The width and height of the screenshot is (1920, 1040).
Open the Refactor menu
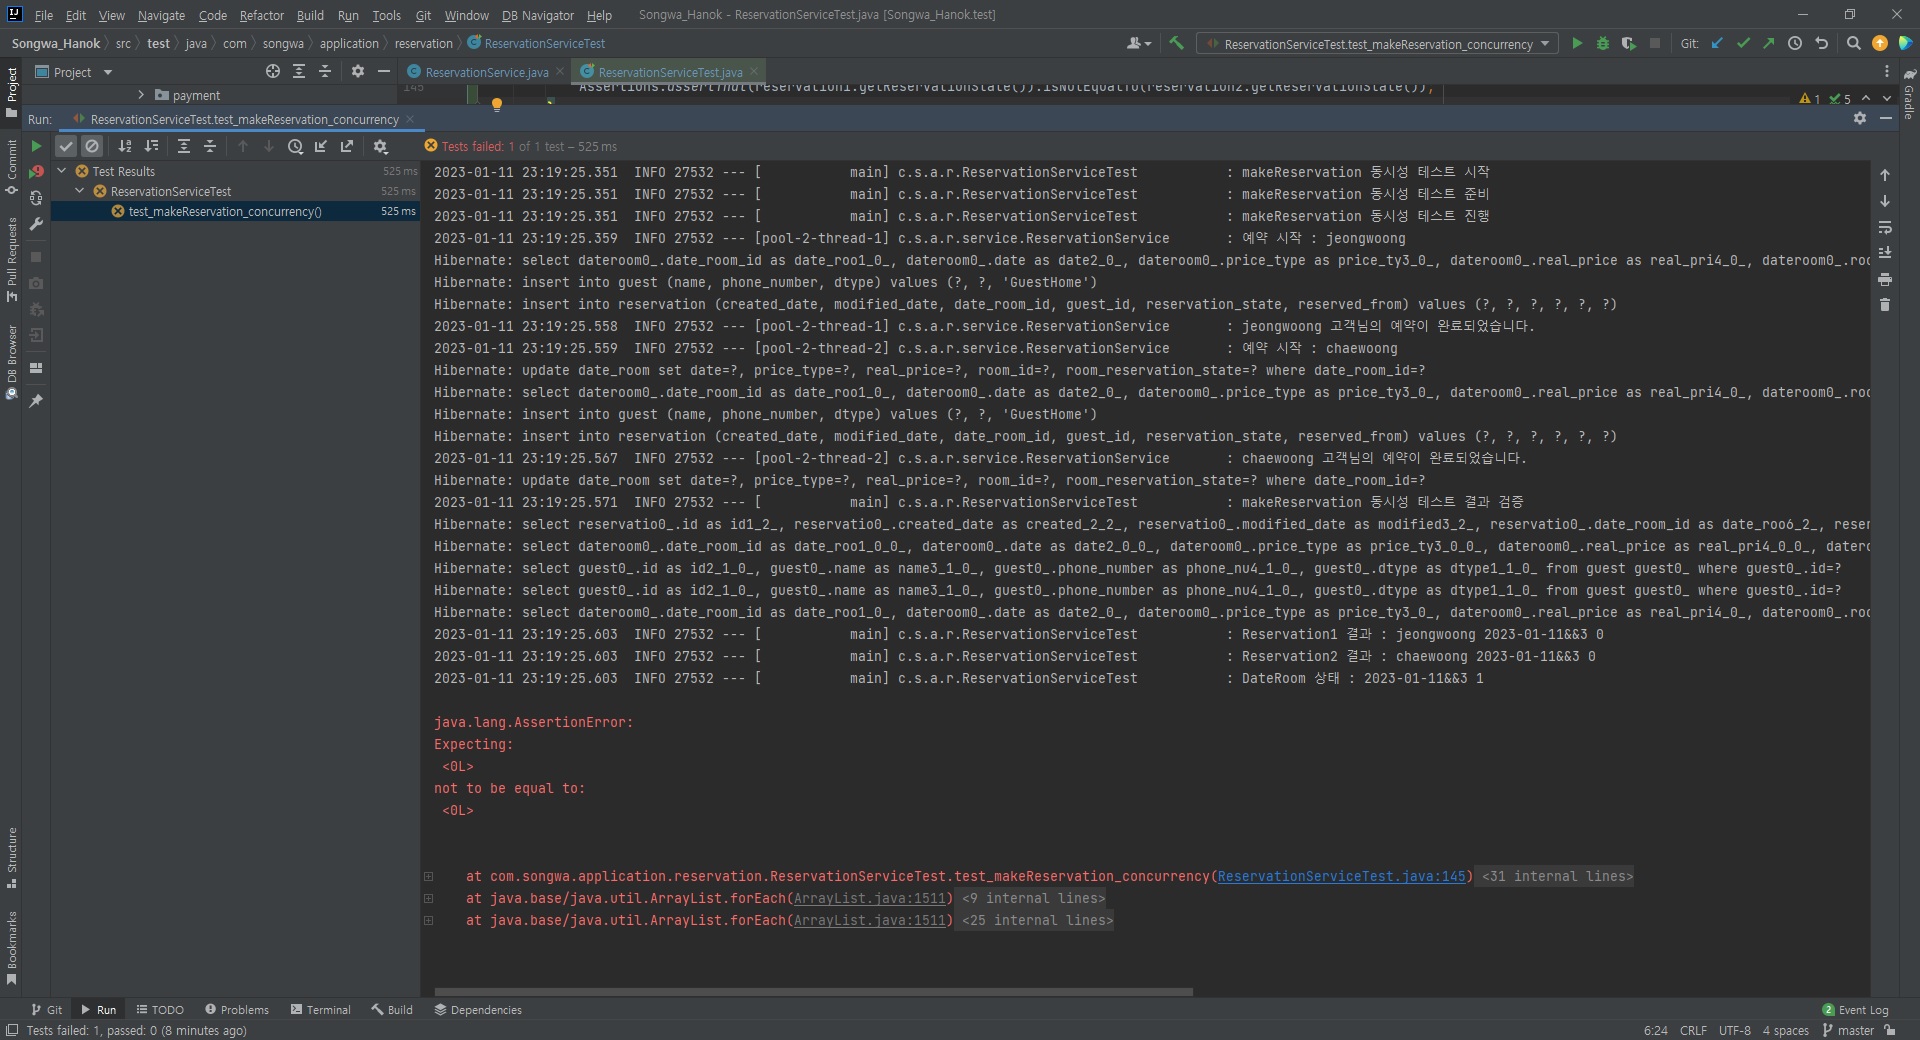point(261,15)
